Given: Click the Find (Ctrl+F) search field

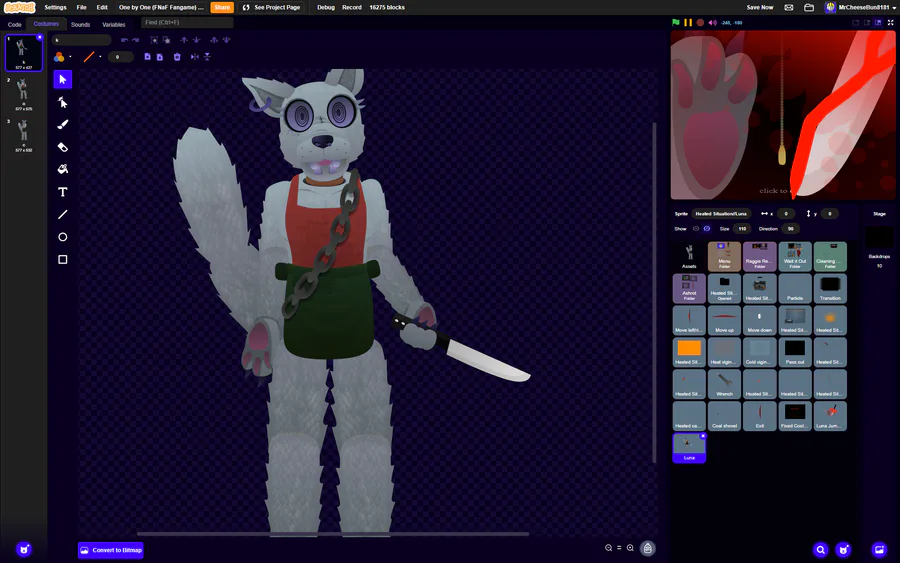Looking at the screenshot, I should [x=187, y=22].
